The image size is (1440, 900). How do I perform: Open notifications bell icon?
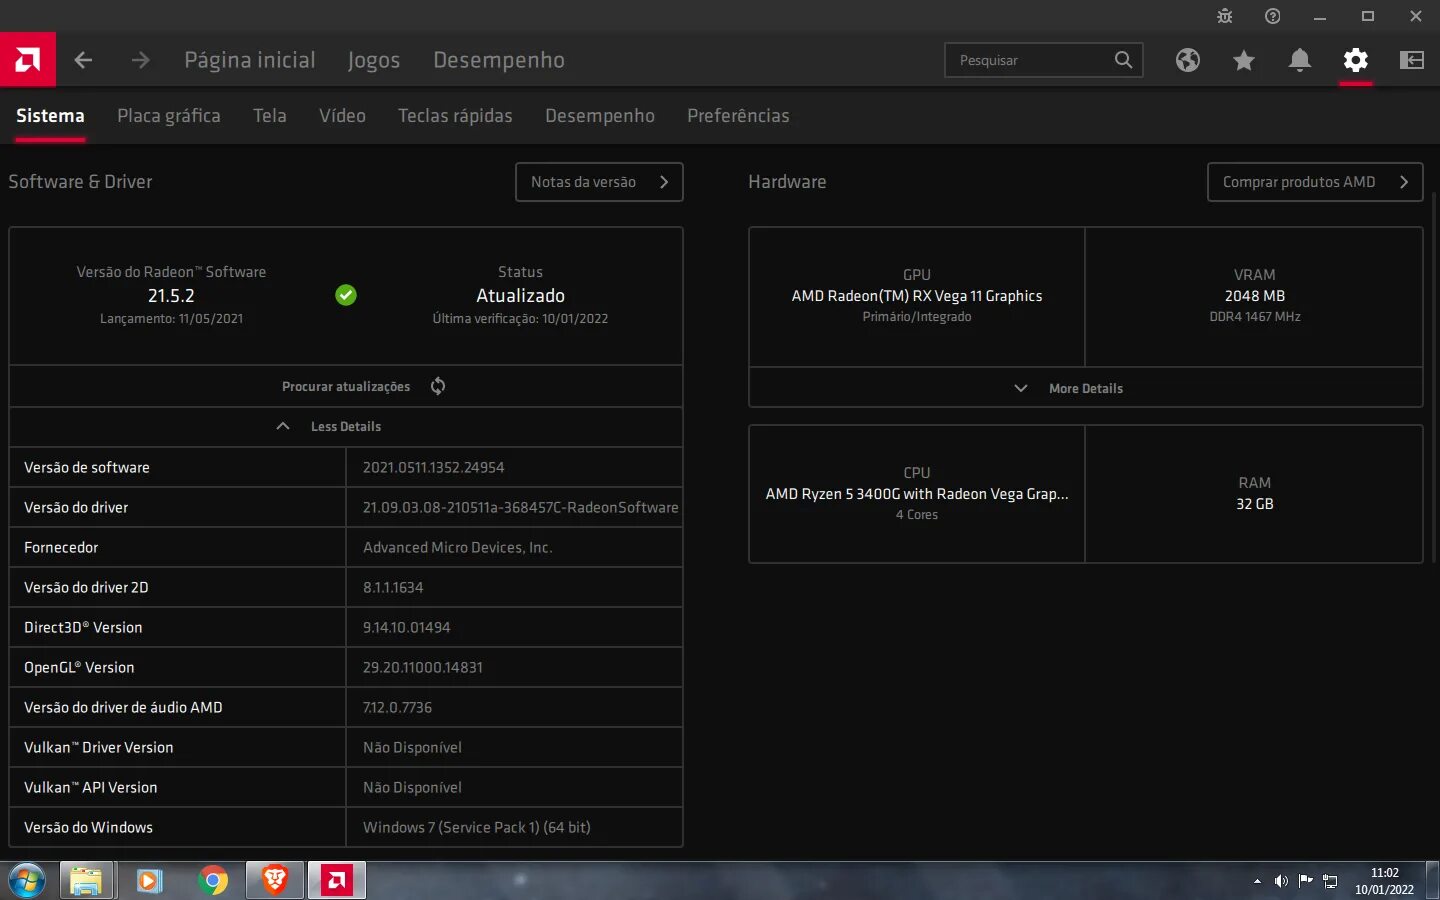pyautogui.click(x=1300, y=60)
